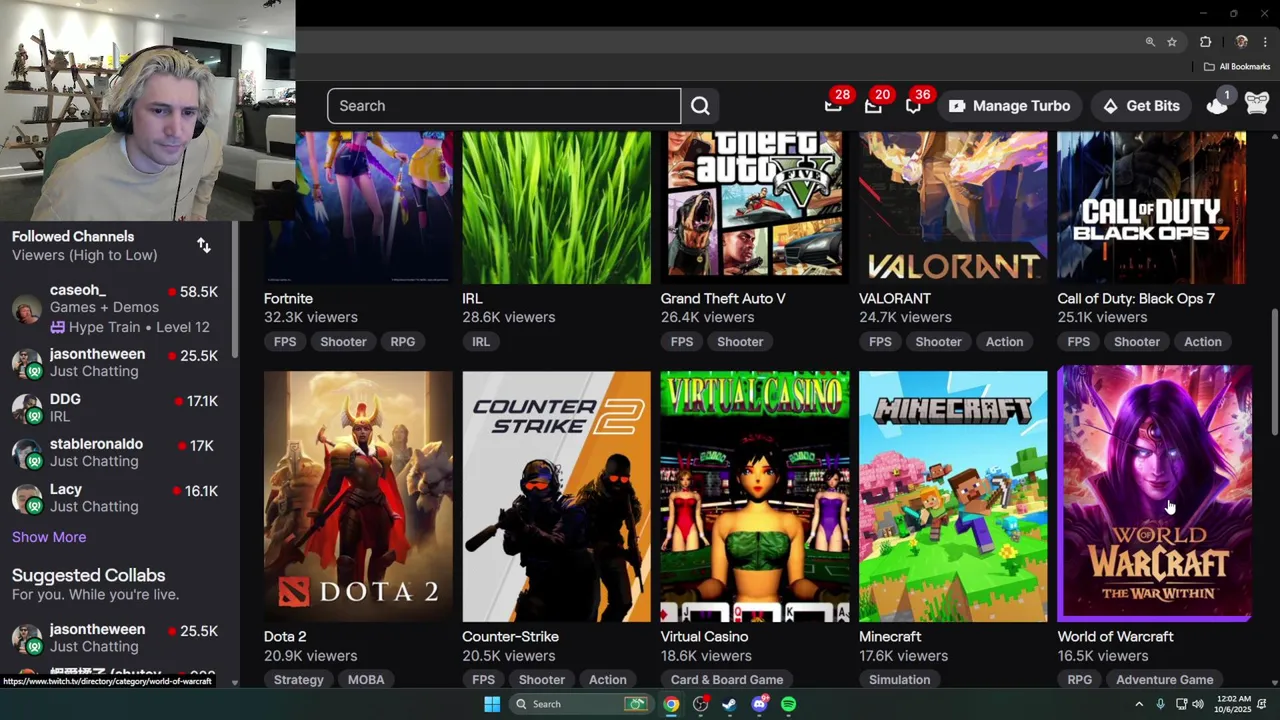Click the Twitch Search input field
Screen dimensions: 1280x720
coord(504,106)
